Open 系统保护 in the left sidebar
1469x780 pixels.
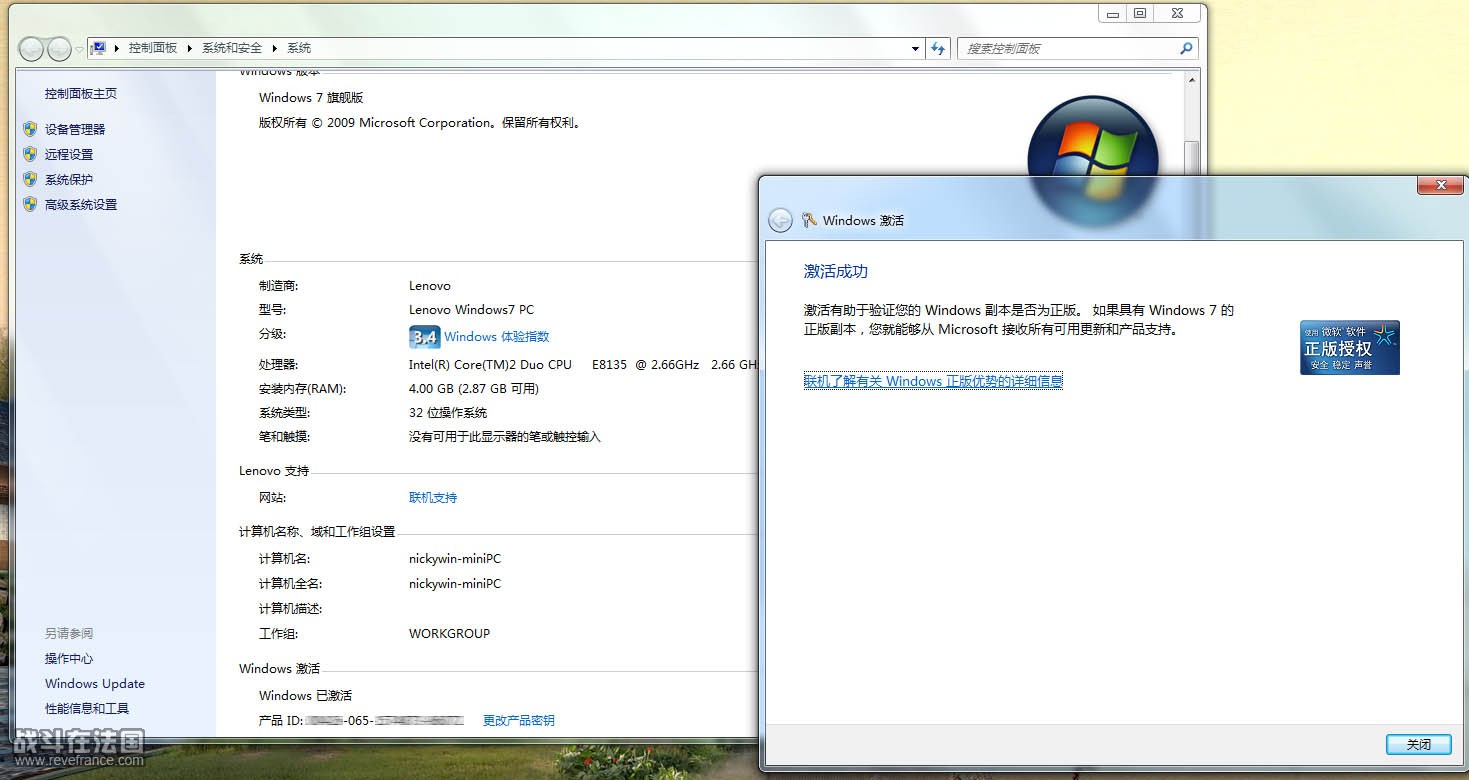click(x=69, y=179)
